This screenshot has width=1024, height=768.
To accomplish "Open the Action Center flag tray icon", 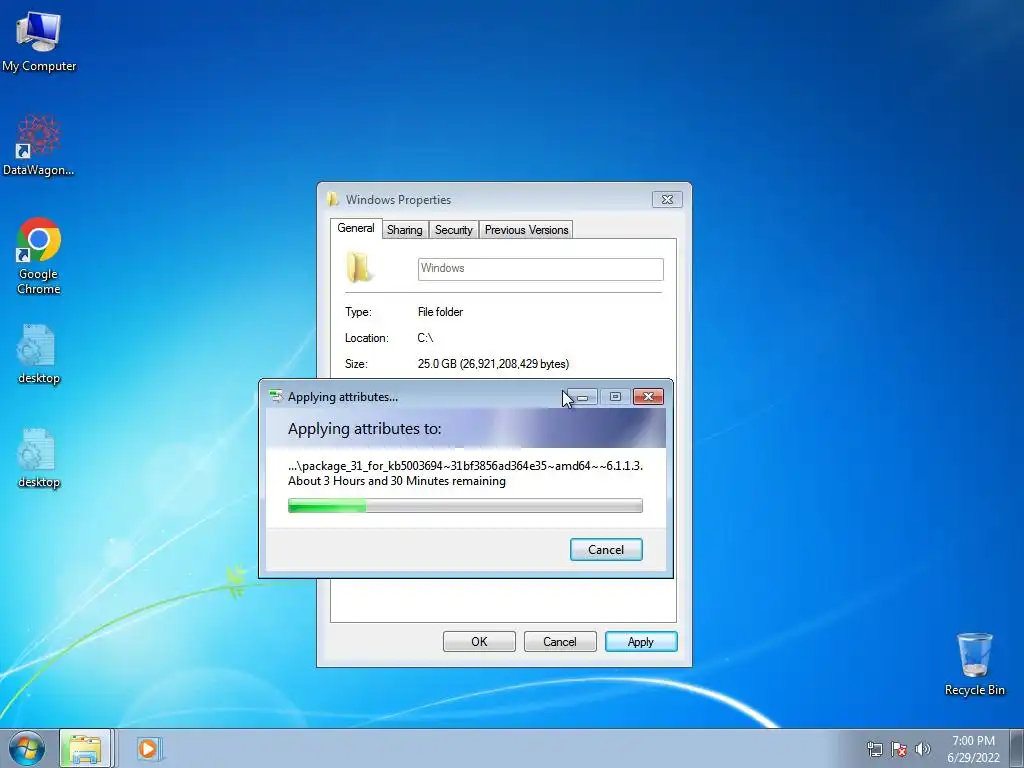I will (899, 749).
